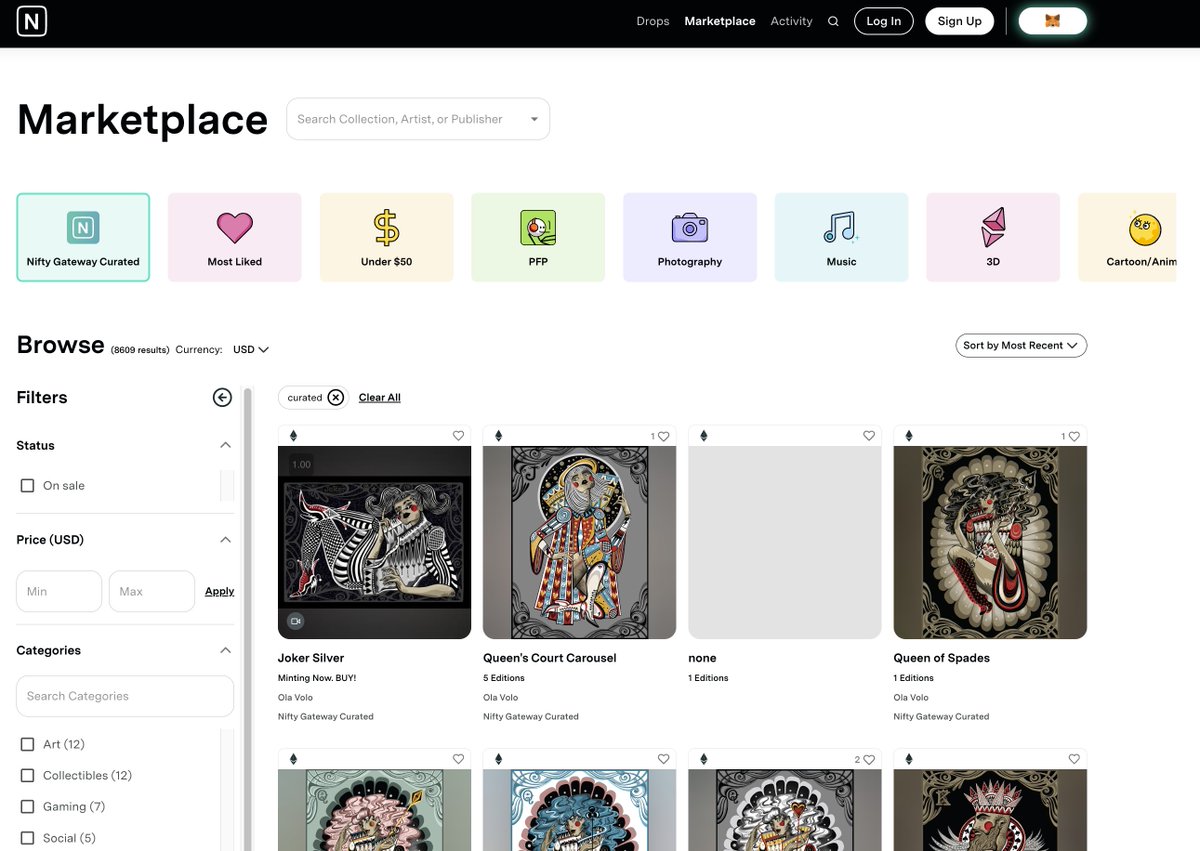
Task: Click the Nifty Gateway logo icon
Action: tap(32, 21)
